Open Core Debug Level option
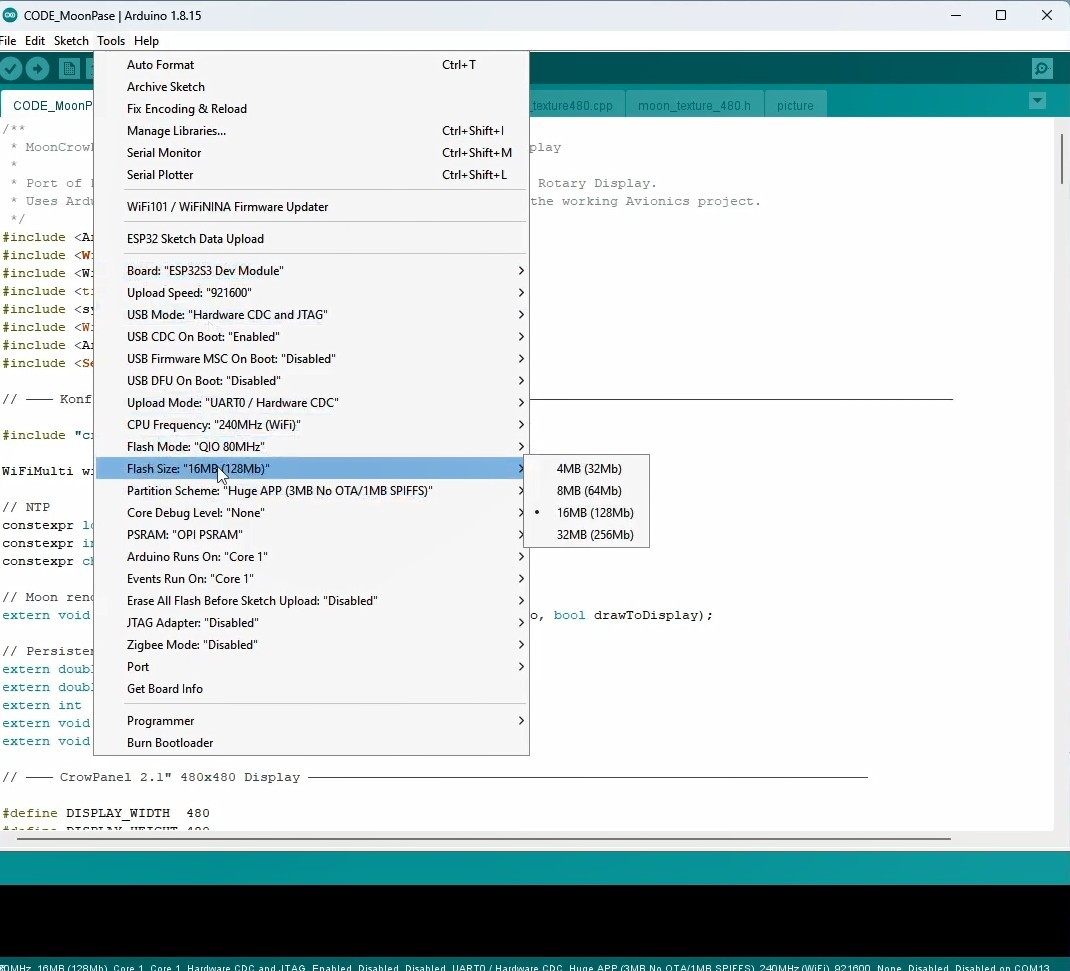 (312, 512)
